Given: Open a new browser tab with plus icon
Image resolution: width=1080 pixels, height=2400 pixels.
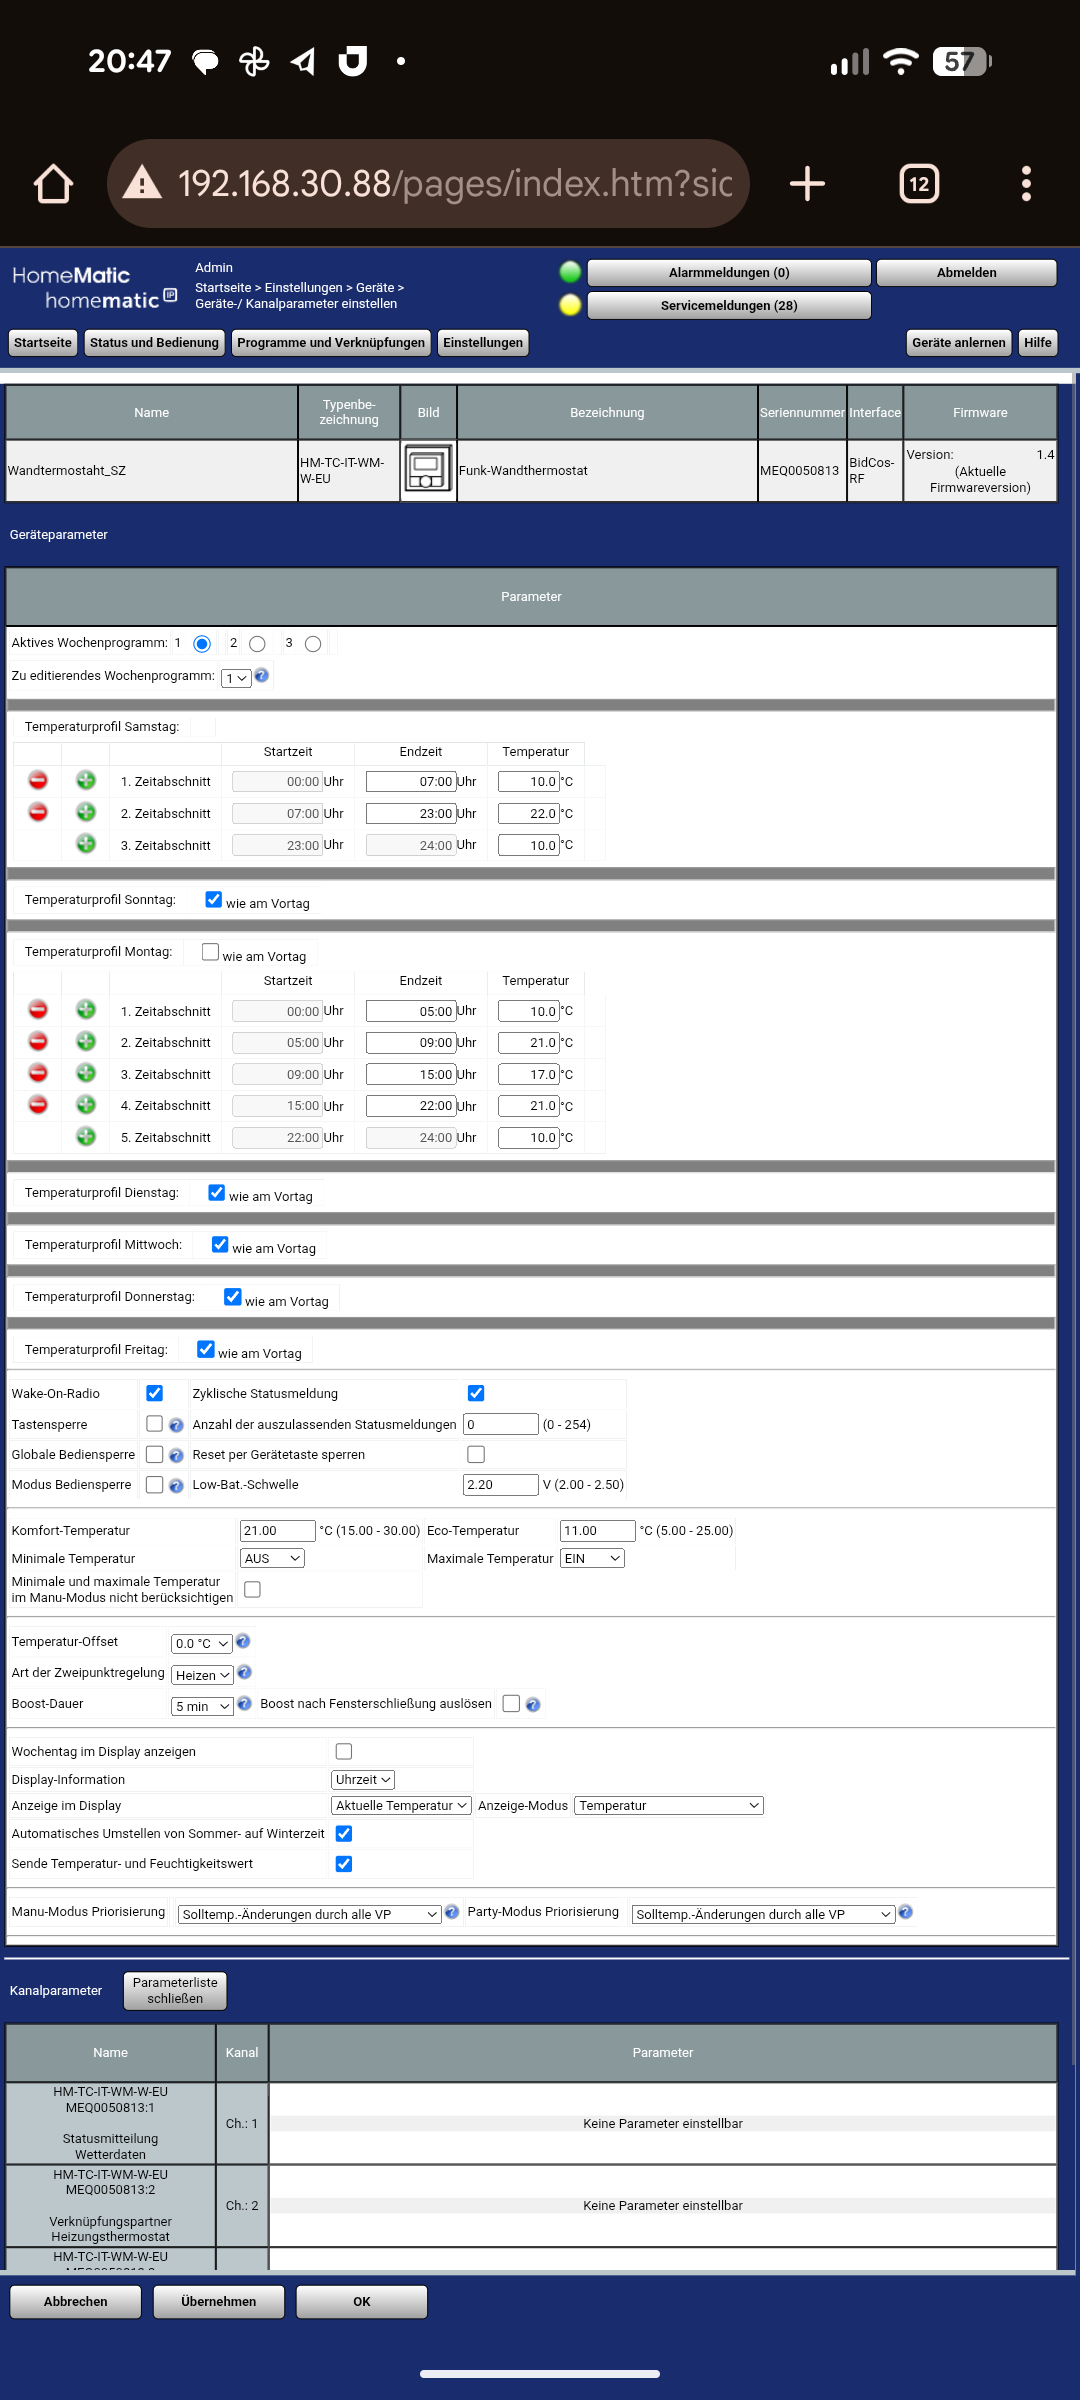Looking at the screenshot, I should [807, 184].
